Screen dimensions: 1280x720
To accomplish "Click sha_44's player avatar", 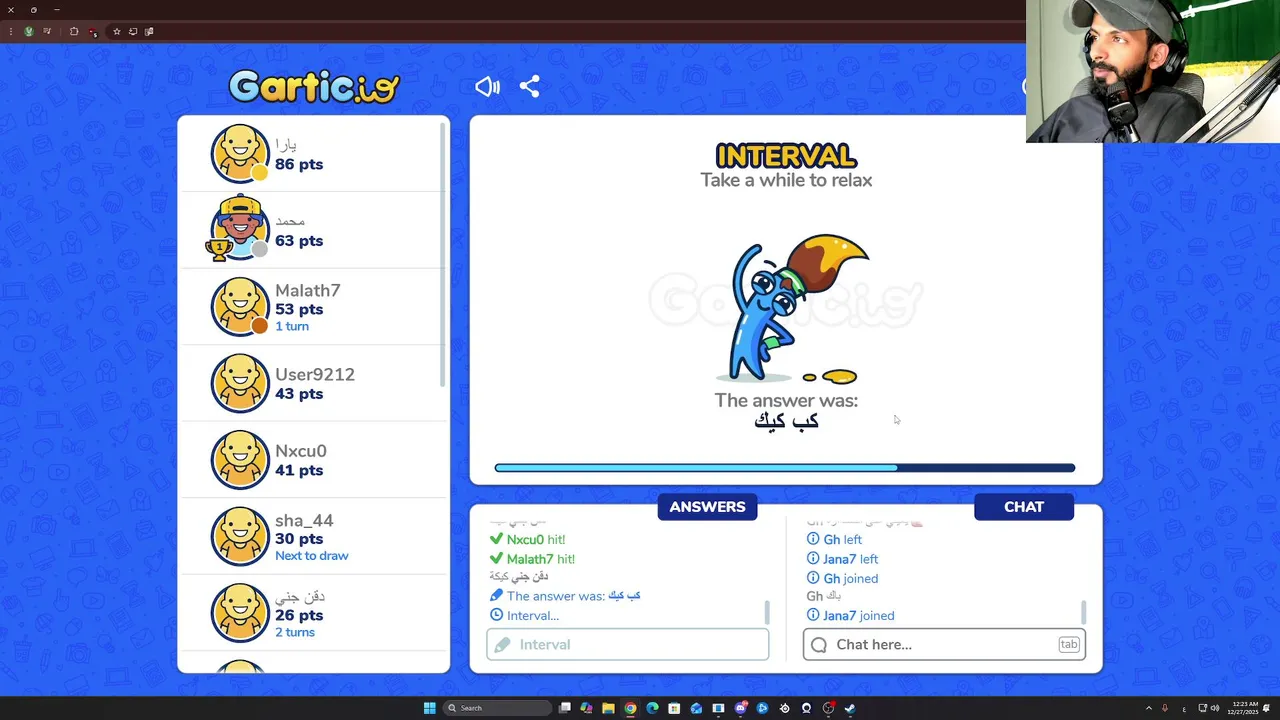I will 240,536.
